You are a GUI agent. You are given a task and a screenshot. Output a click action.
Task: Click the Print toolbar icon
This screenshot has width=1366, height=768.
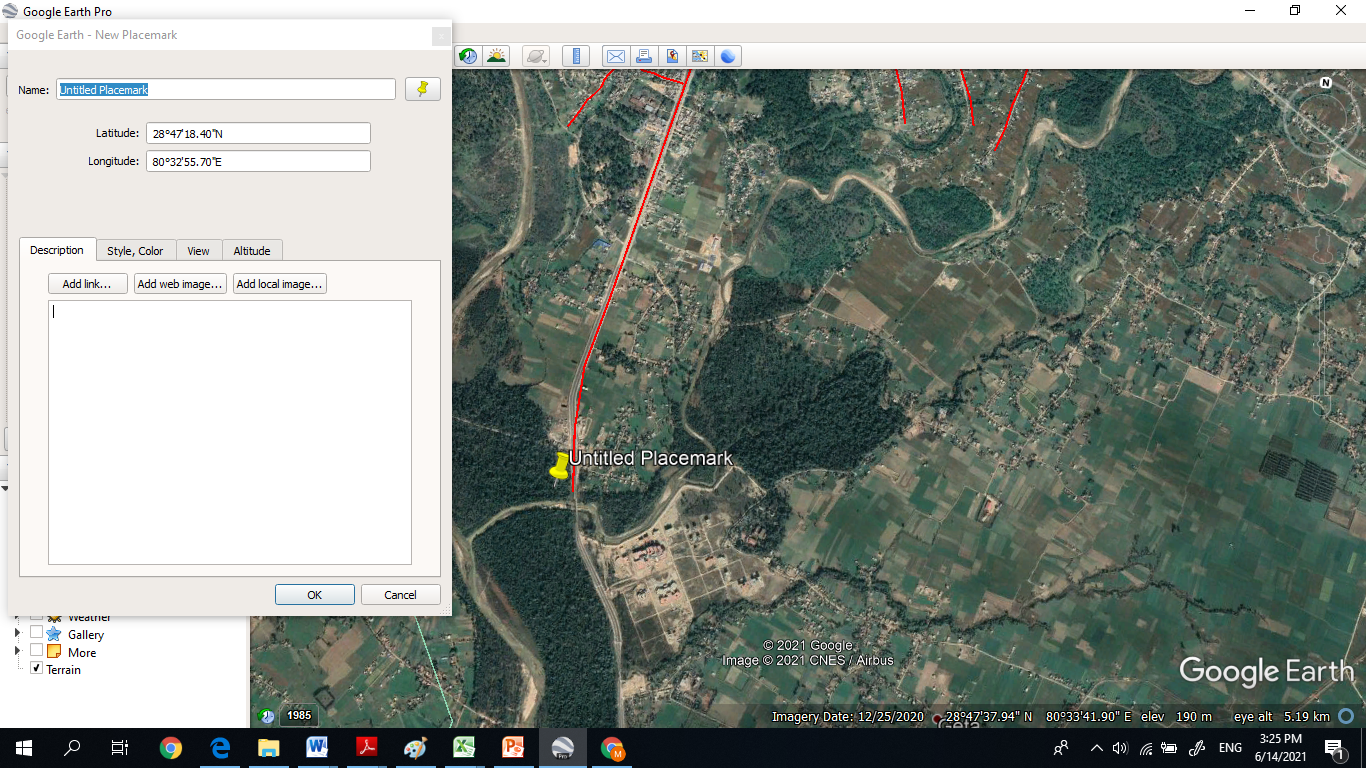pos(644,56)
